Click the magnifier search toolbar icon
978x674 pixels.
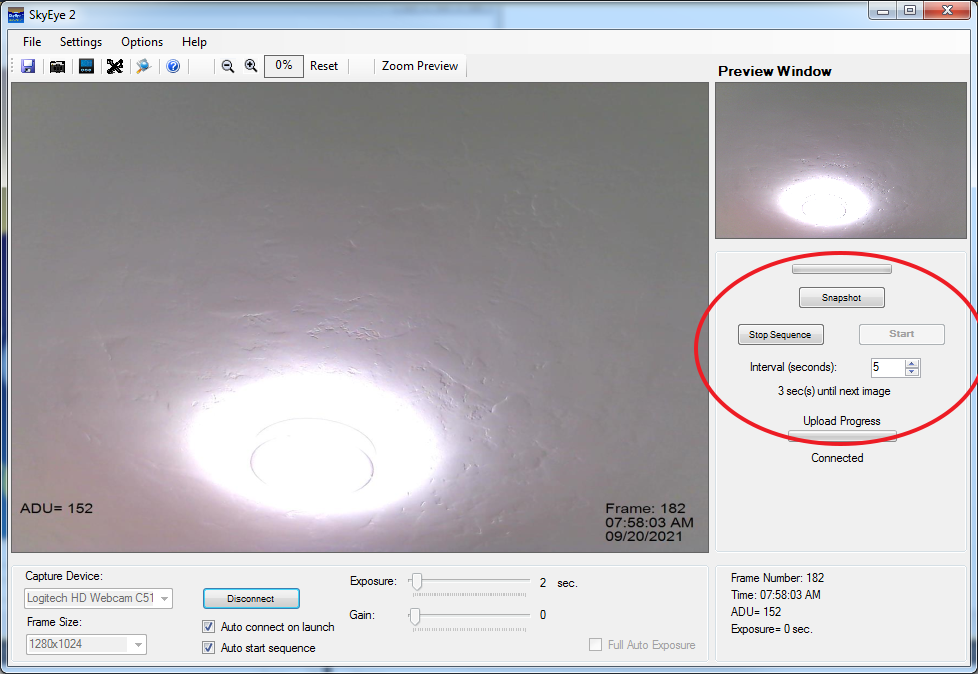coord(144,66)
